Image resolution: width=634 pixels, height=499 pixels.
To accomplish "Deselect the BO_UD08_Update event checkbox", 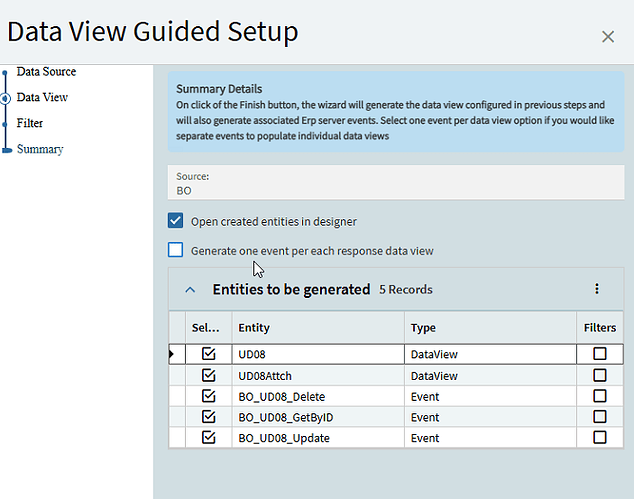I will pos(208,438).
